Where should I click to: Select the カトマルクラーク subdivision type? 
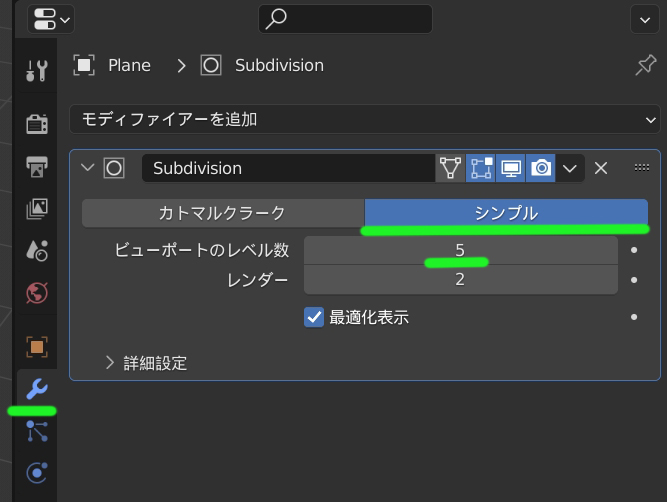coord(223,213)
